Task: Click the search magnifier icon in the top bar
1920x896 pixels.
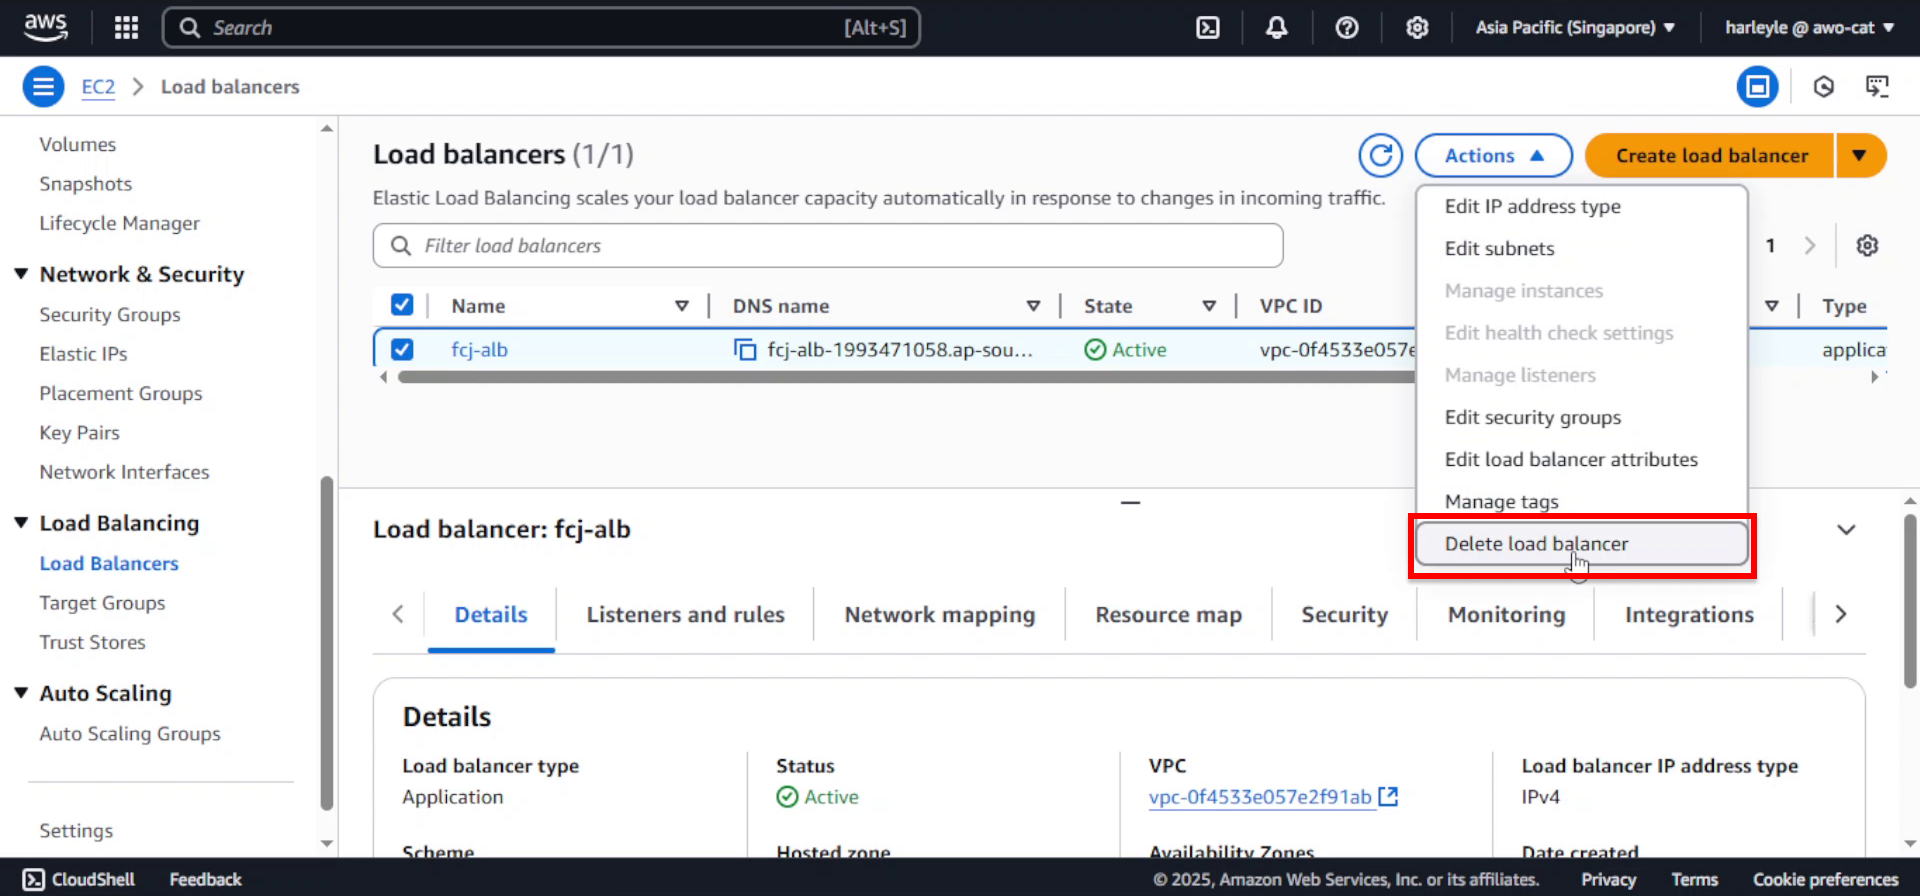Action: [190, 27]
